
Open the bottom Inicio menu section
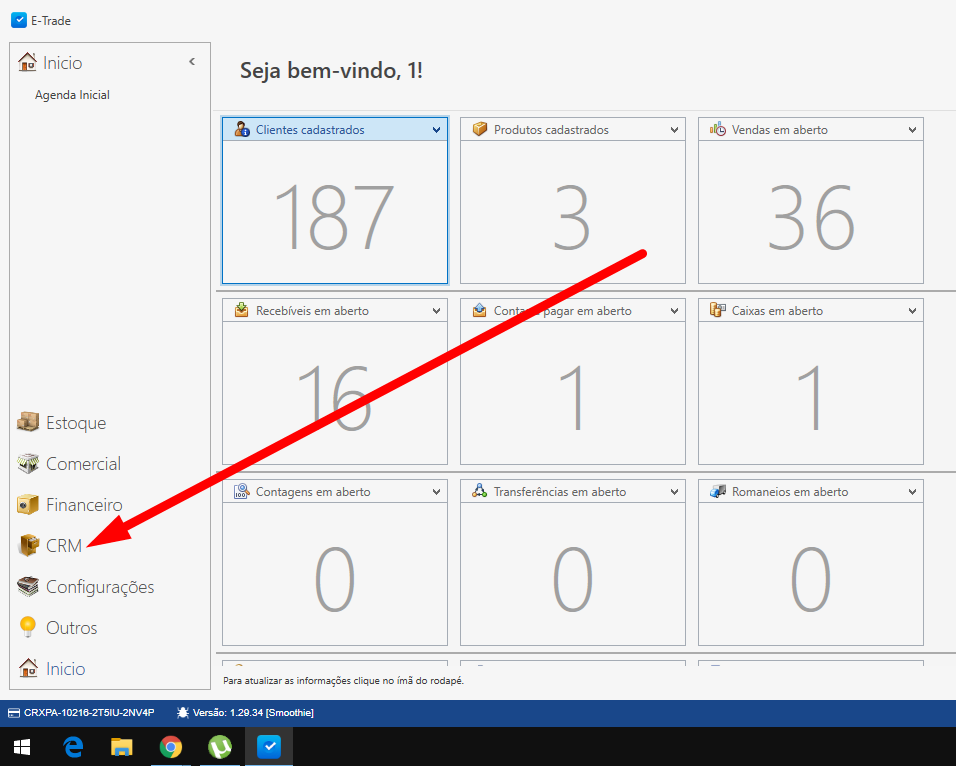65,668
